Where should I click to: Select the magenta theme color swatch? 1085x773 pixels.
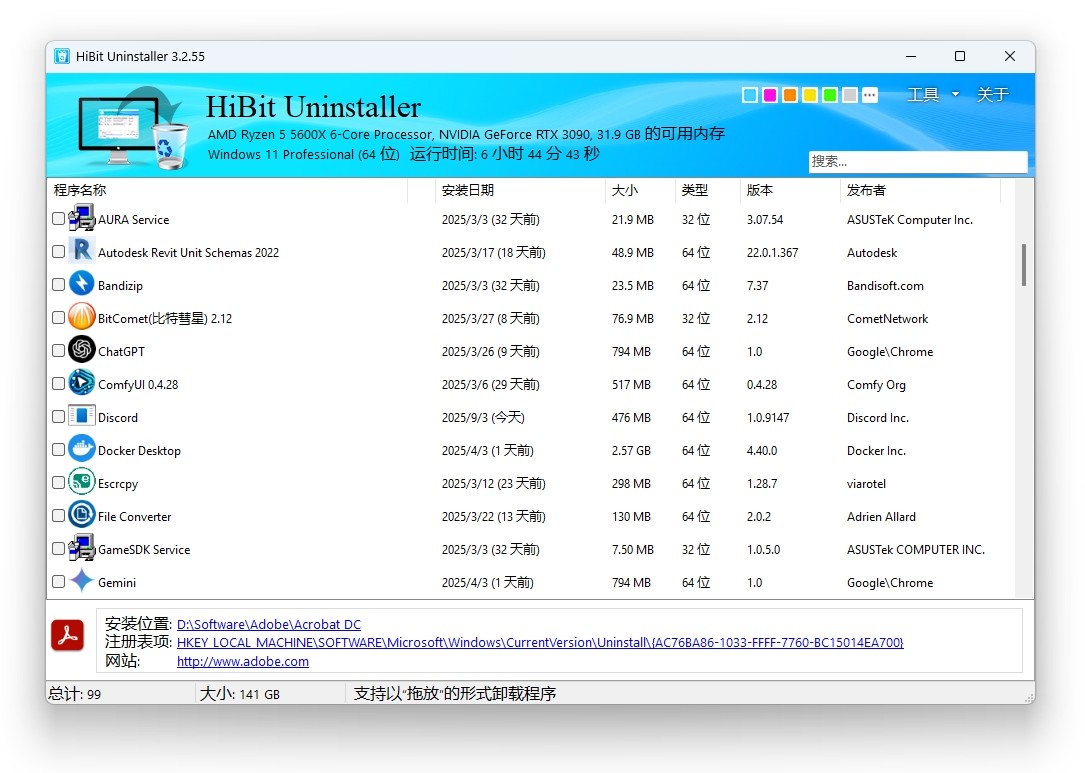click(769, 96)
